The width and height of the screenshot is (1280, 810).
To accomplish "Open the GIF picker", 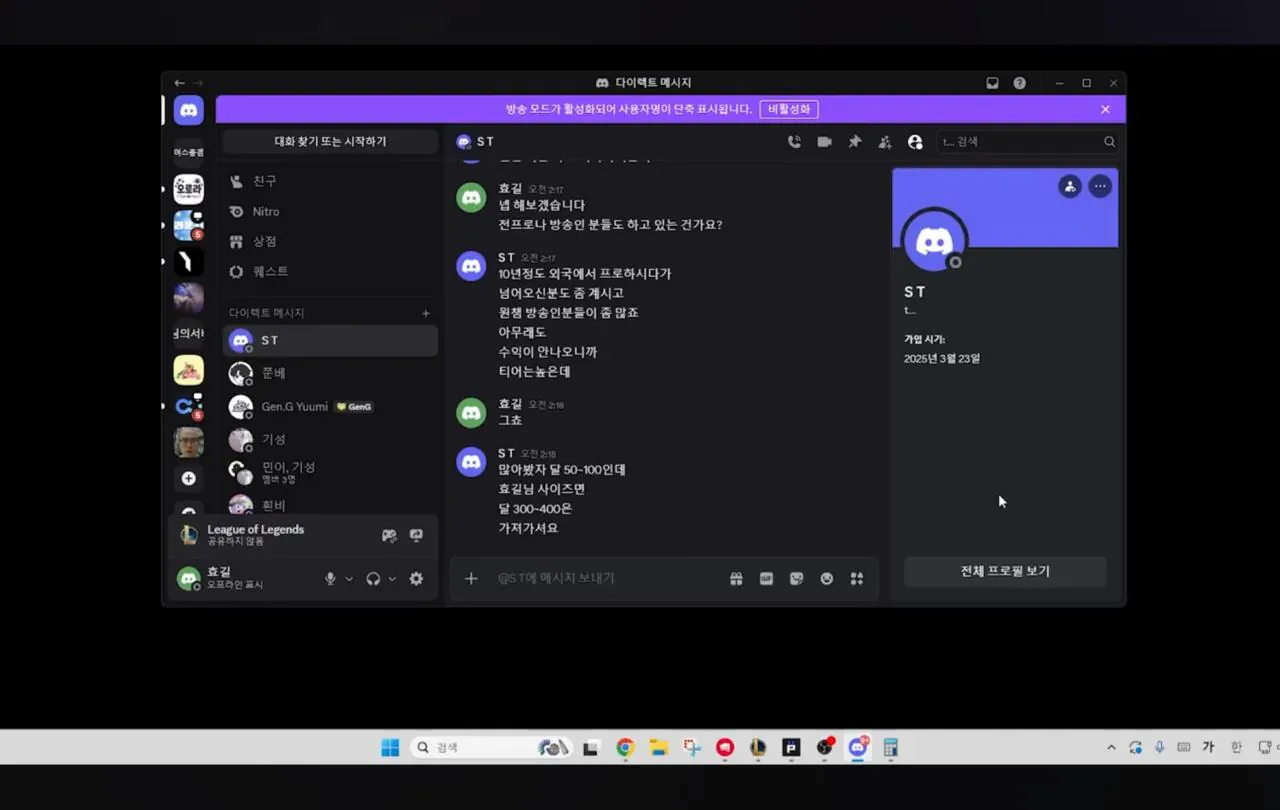I will [766, 578].
